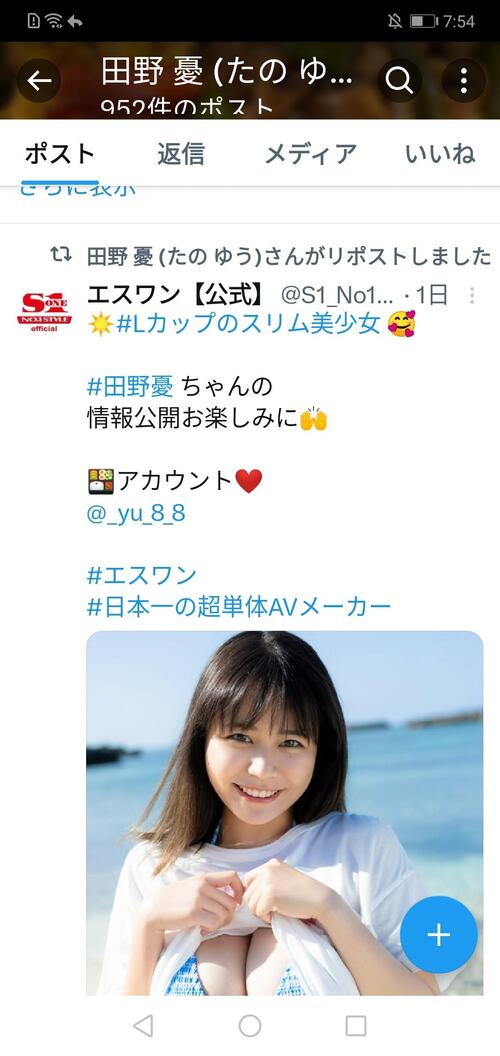Open profile search with magnifier icon

point(400,81)
